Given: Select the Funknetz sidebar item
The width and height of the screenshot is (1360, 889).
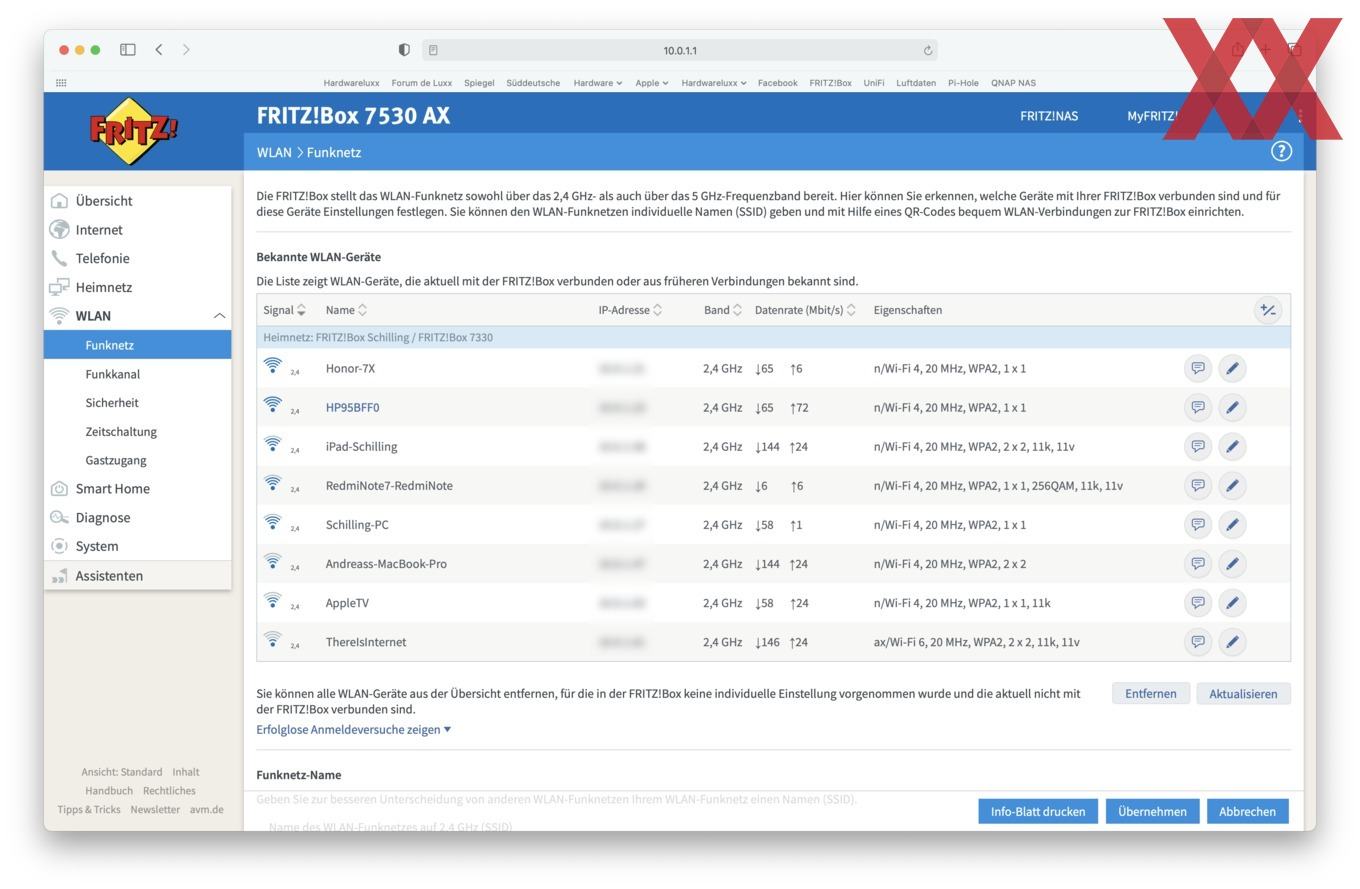Looking at the screenshot, I should 138,345.
